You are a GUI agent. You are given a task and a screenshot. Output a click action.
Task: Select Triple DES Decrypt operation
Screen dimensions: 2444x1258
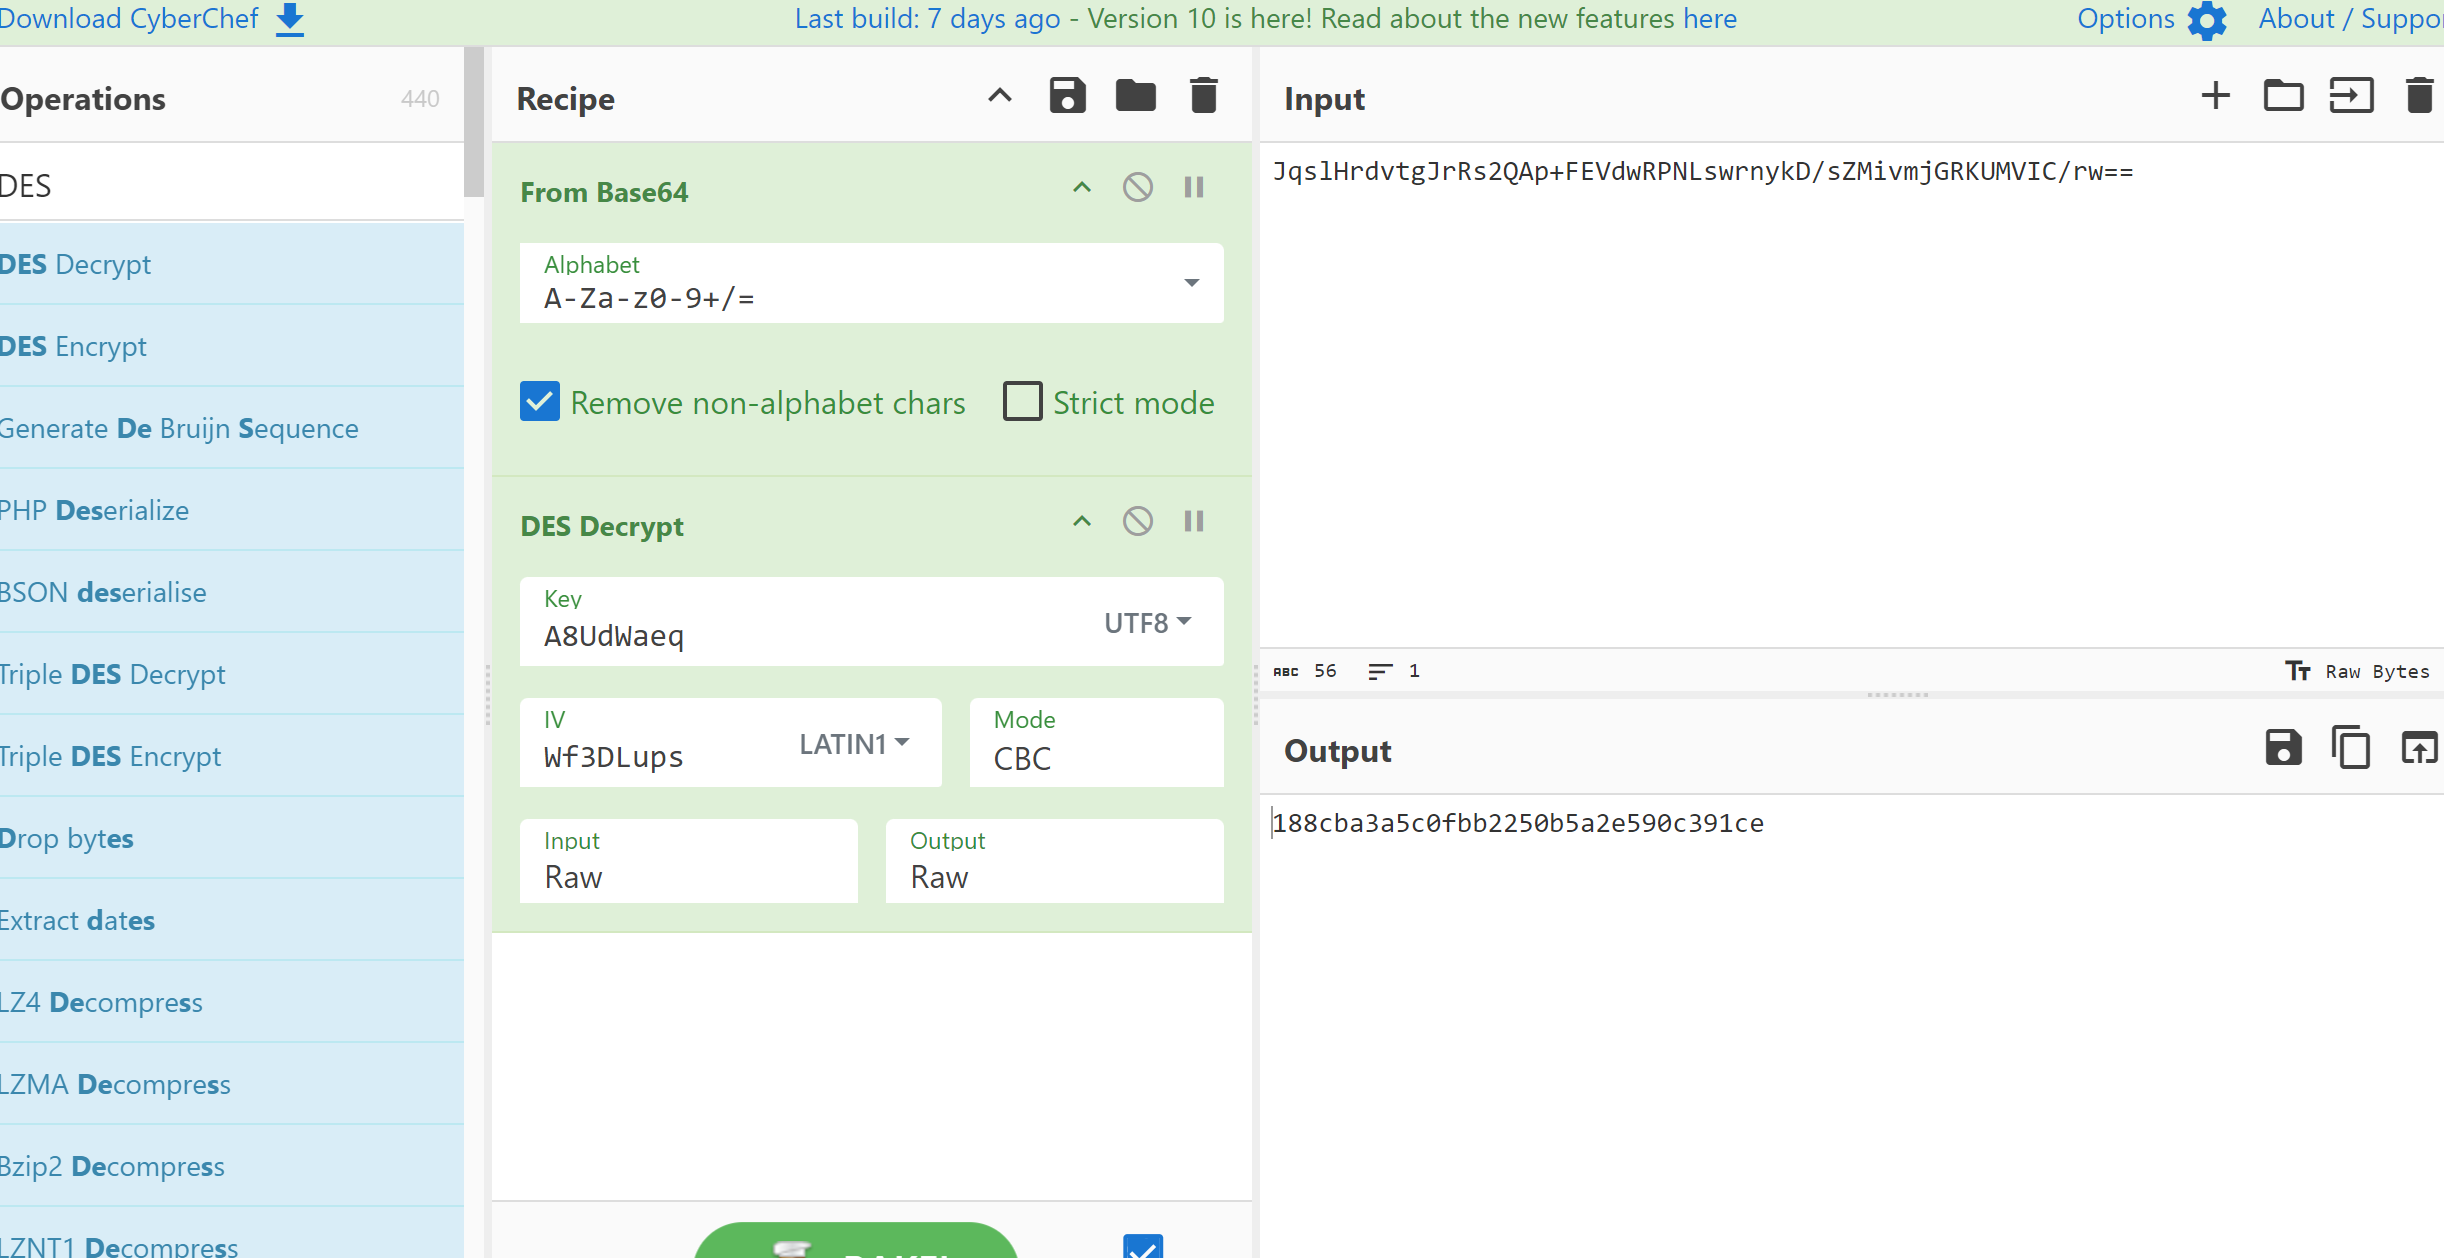[113, 675]
